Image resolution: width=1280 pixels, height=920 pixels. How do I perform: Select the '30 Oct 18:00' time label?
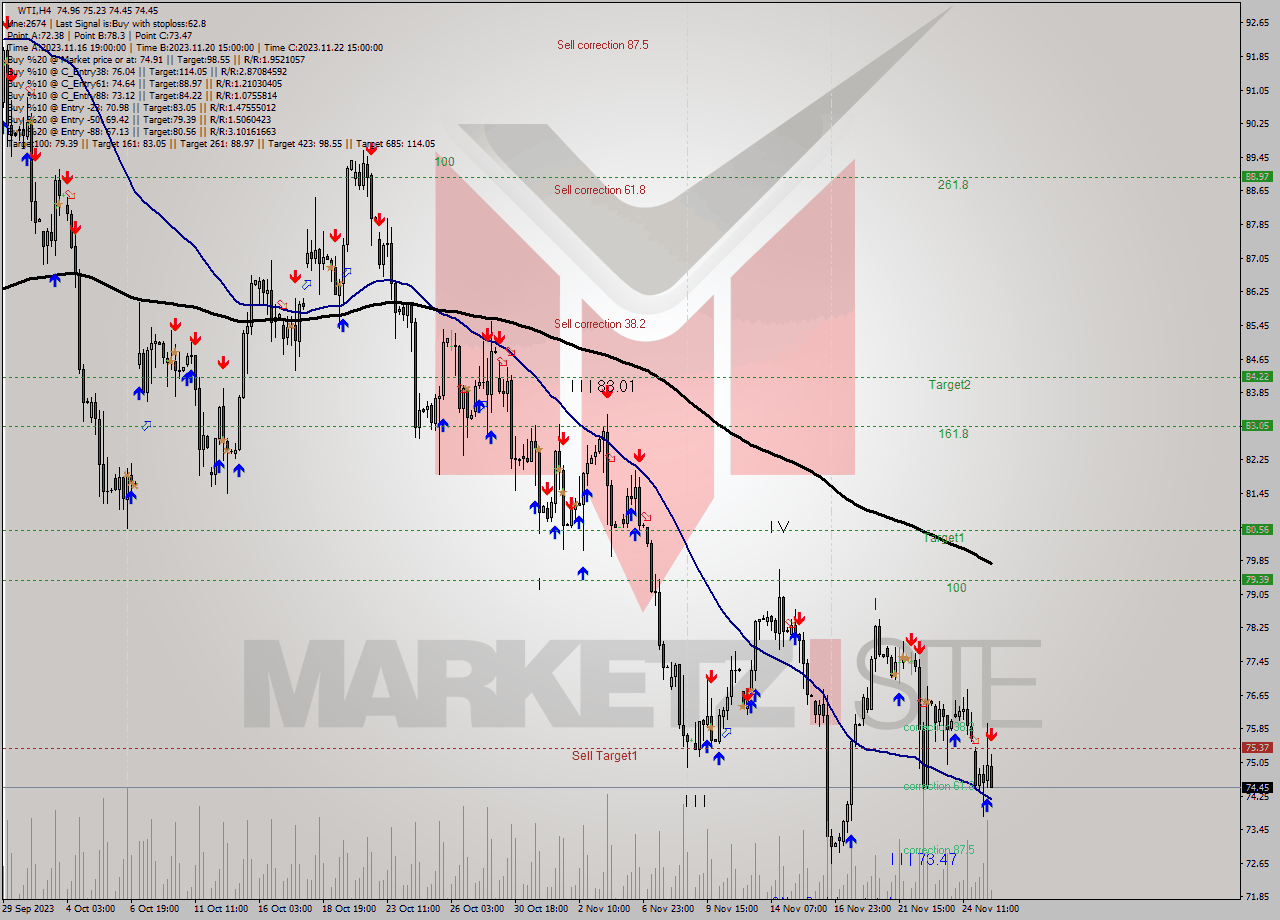(540, 909)
